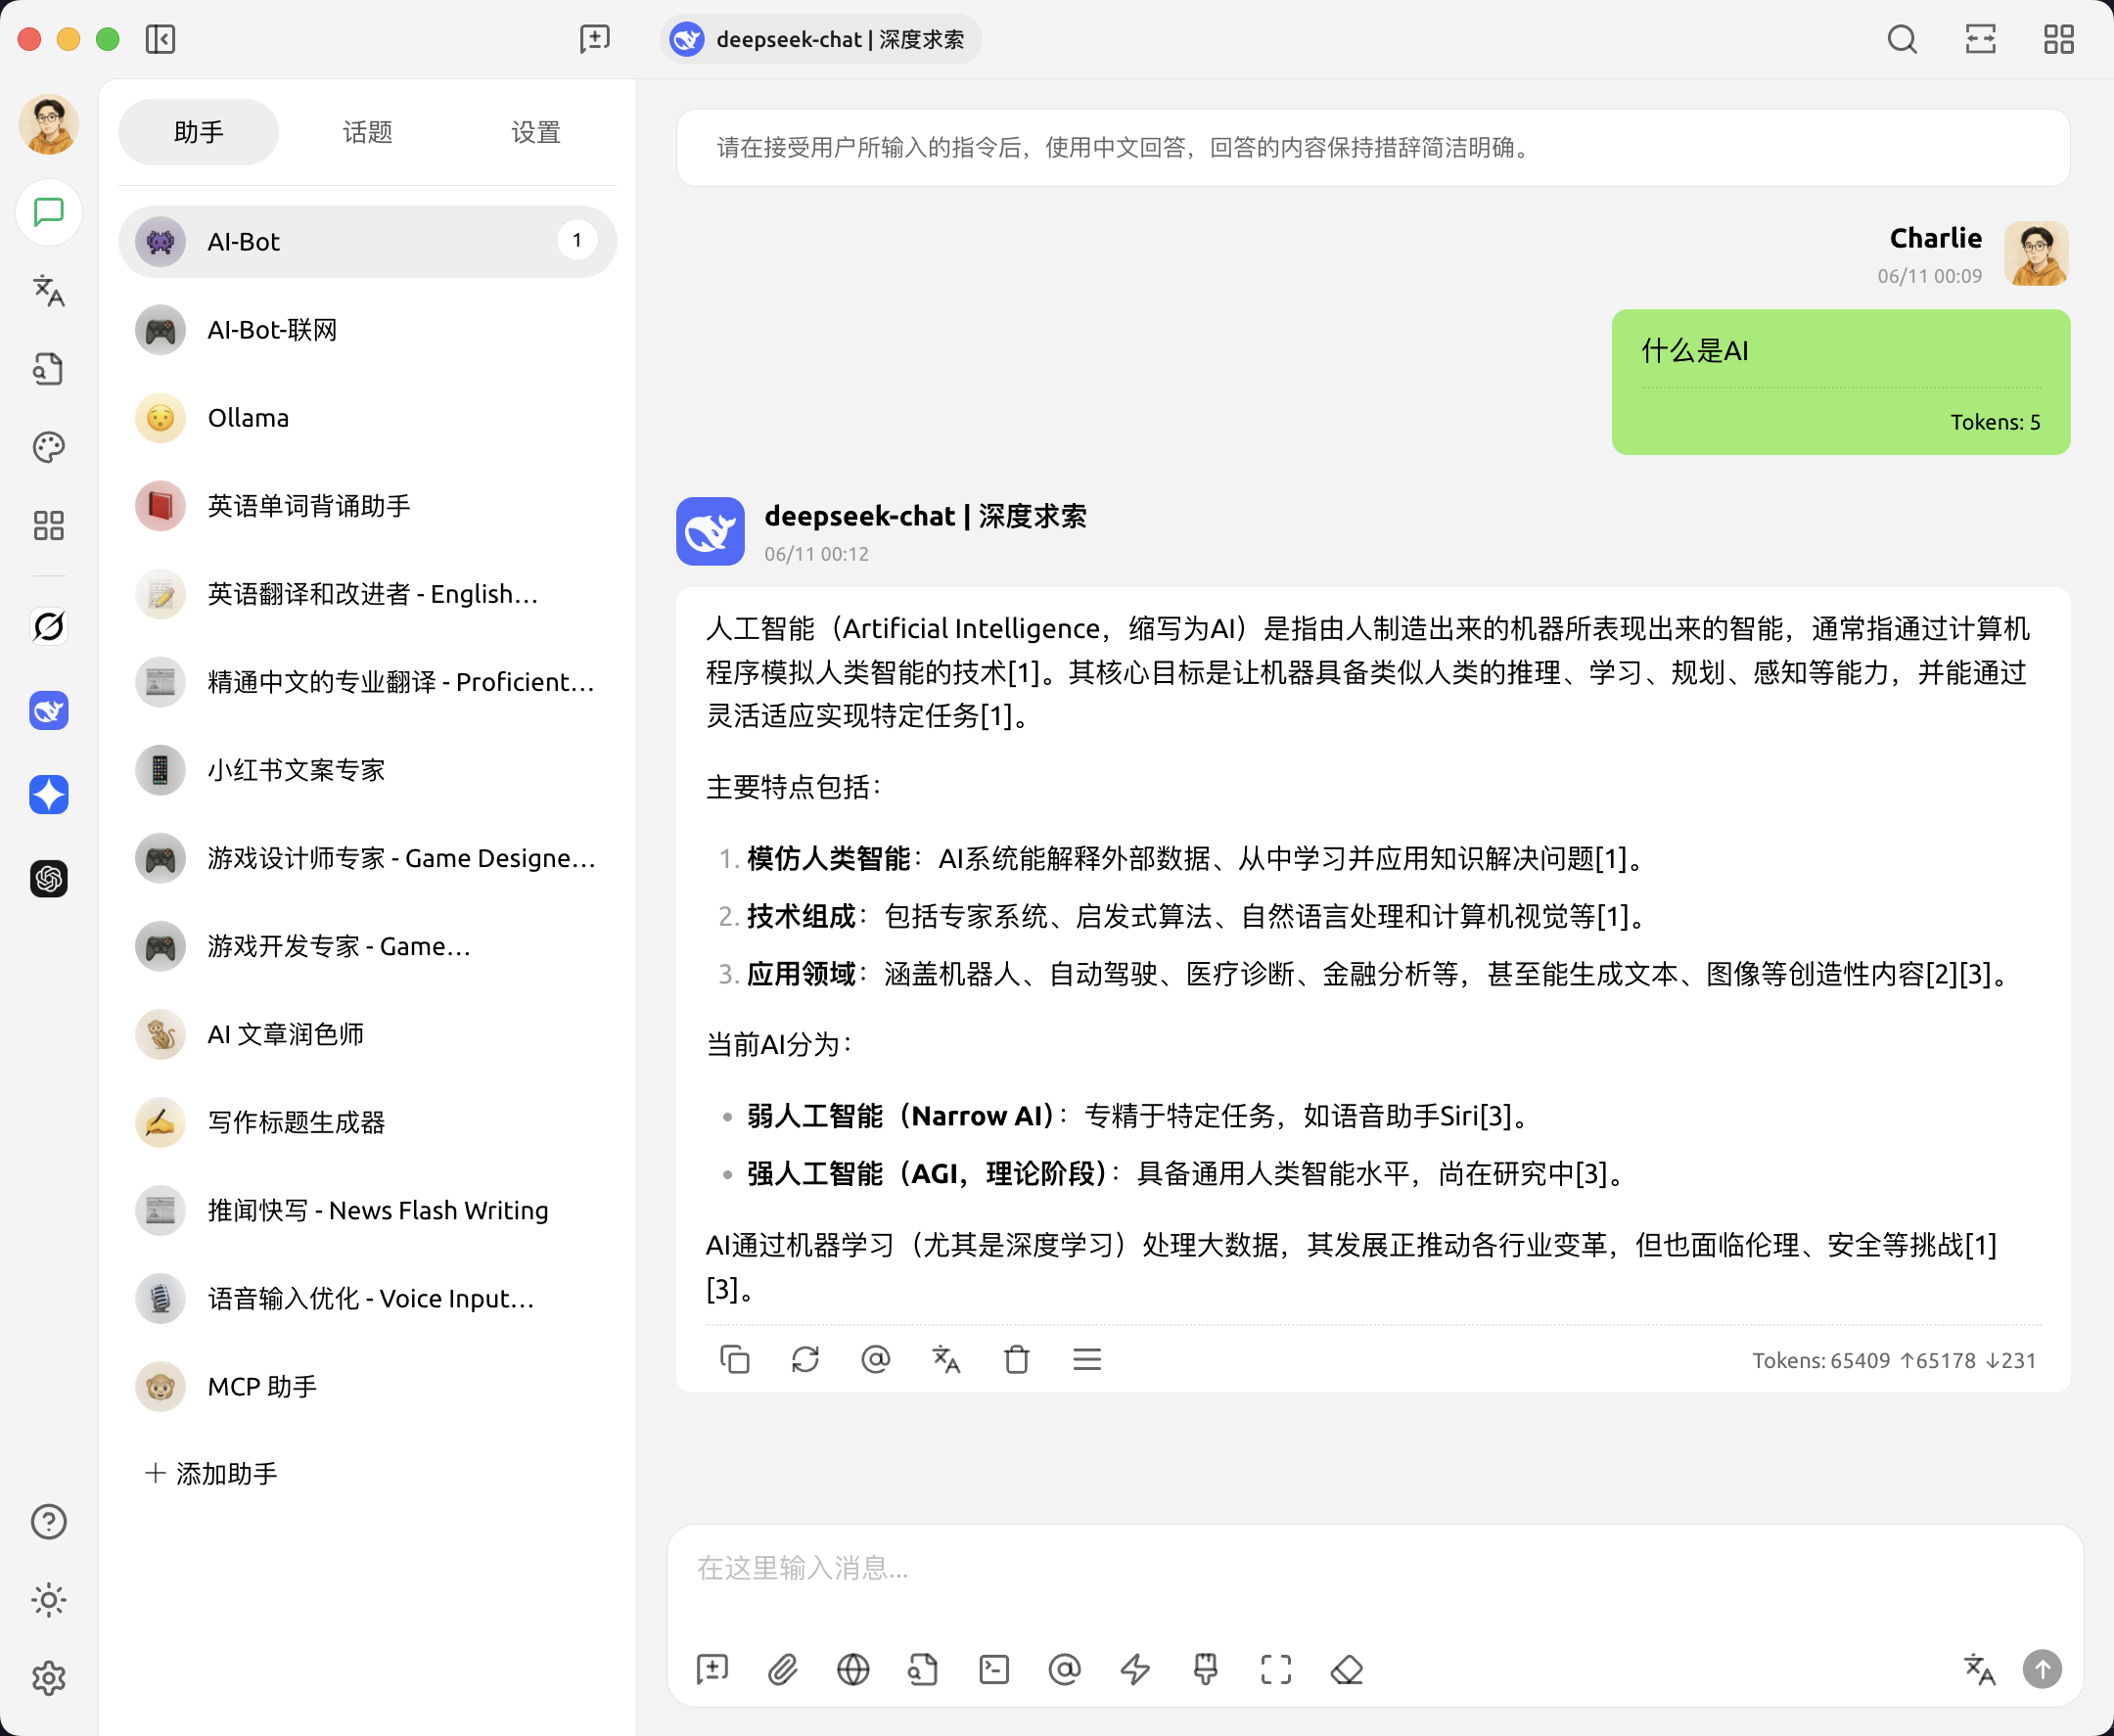The height and width of the screenshot is (1736, 2114).
Task: Copy the AI response message
Action: [735, 1360]
